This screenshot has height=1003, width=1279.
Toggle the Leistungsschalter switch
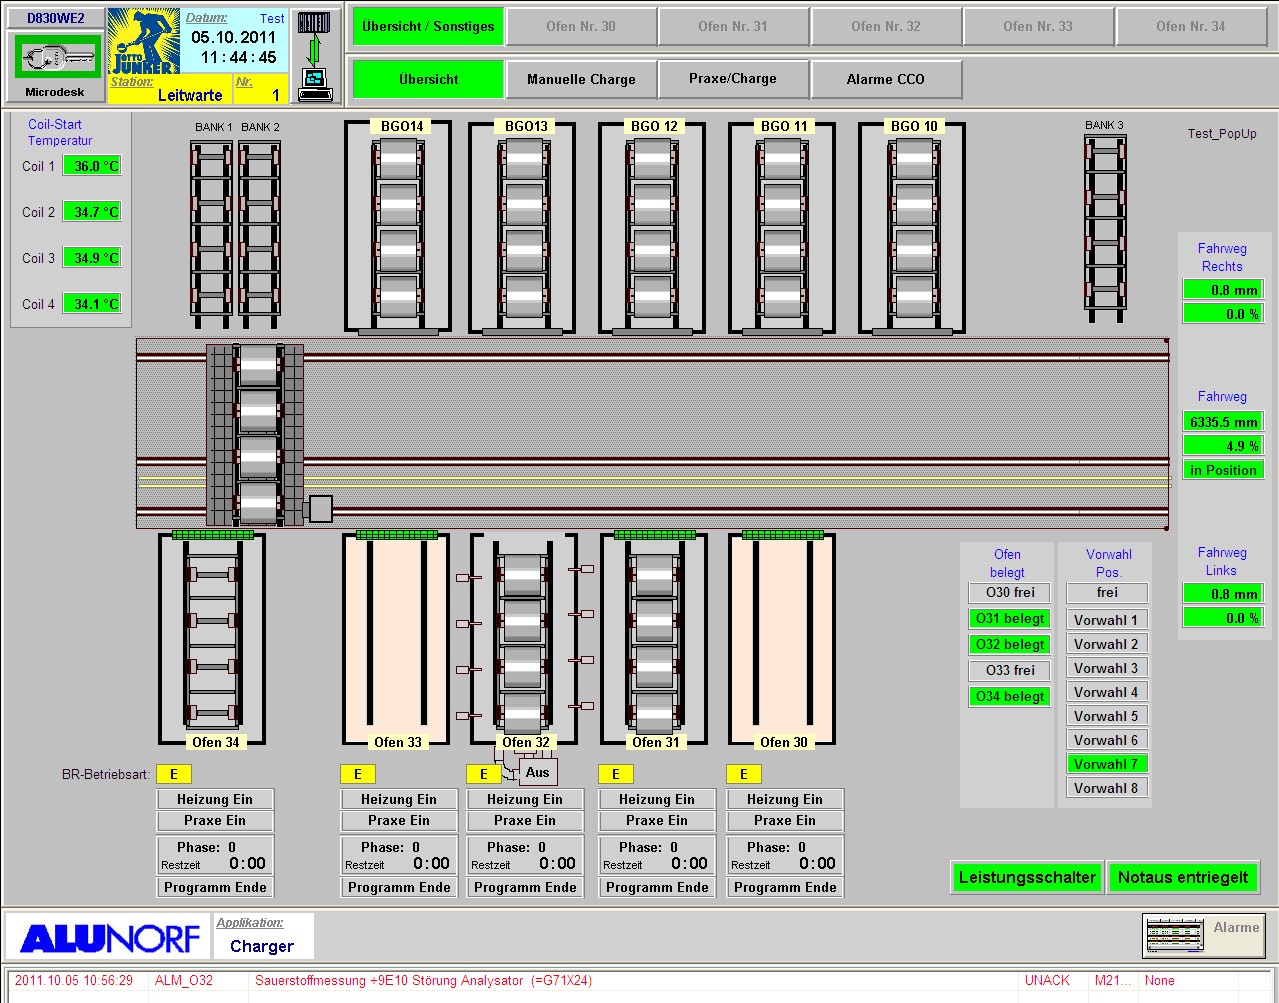pos(1027,877)
